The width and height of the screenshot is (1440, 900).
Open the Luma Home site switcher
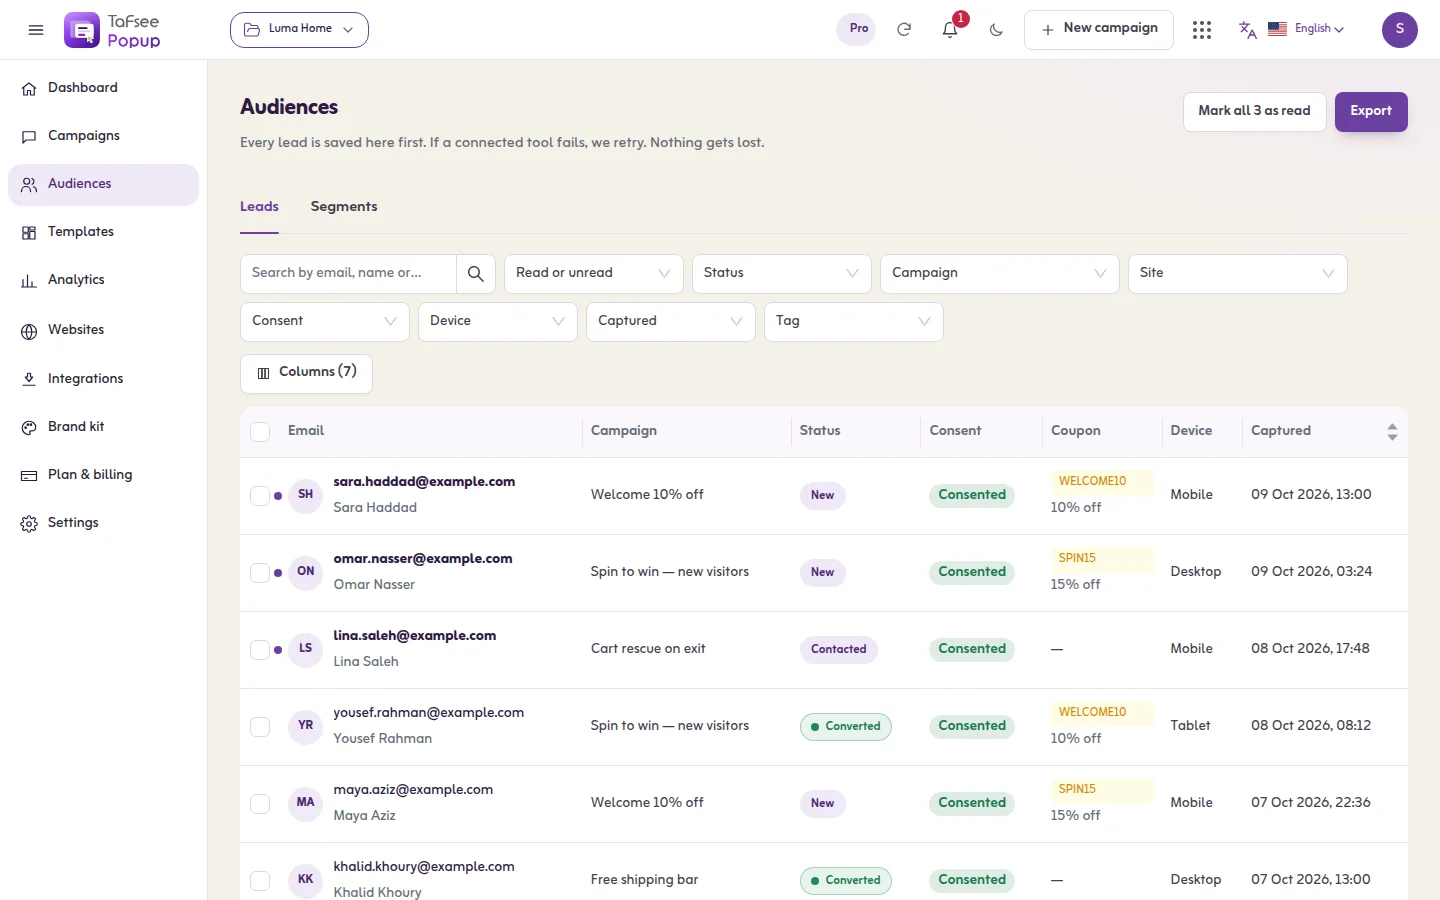pyautogui.click(x=299, y=30)
